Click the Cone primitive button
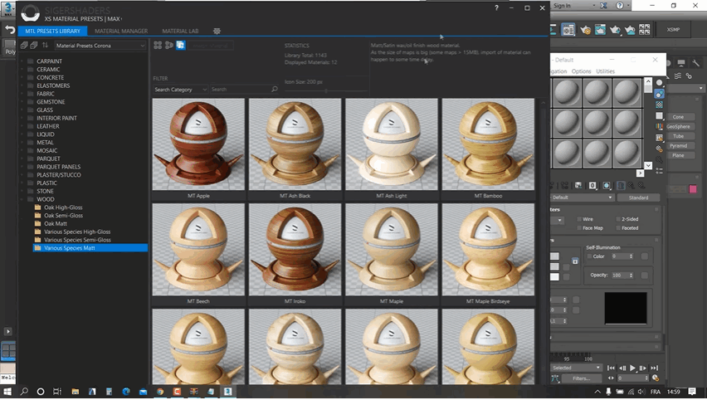 (x=678, y=117)
